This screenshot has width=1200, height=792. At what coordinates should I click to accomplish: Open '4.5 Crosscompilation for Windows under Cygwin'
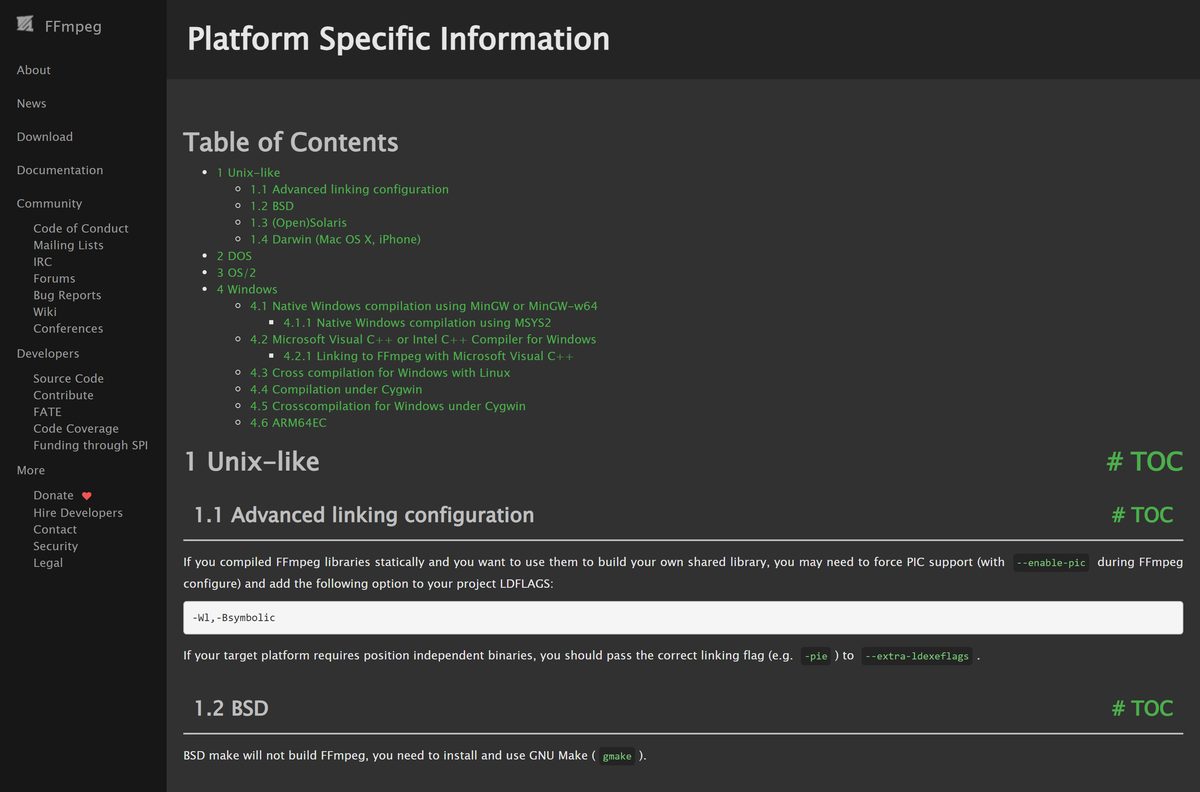click(388, 406)
